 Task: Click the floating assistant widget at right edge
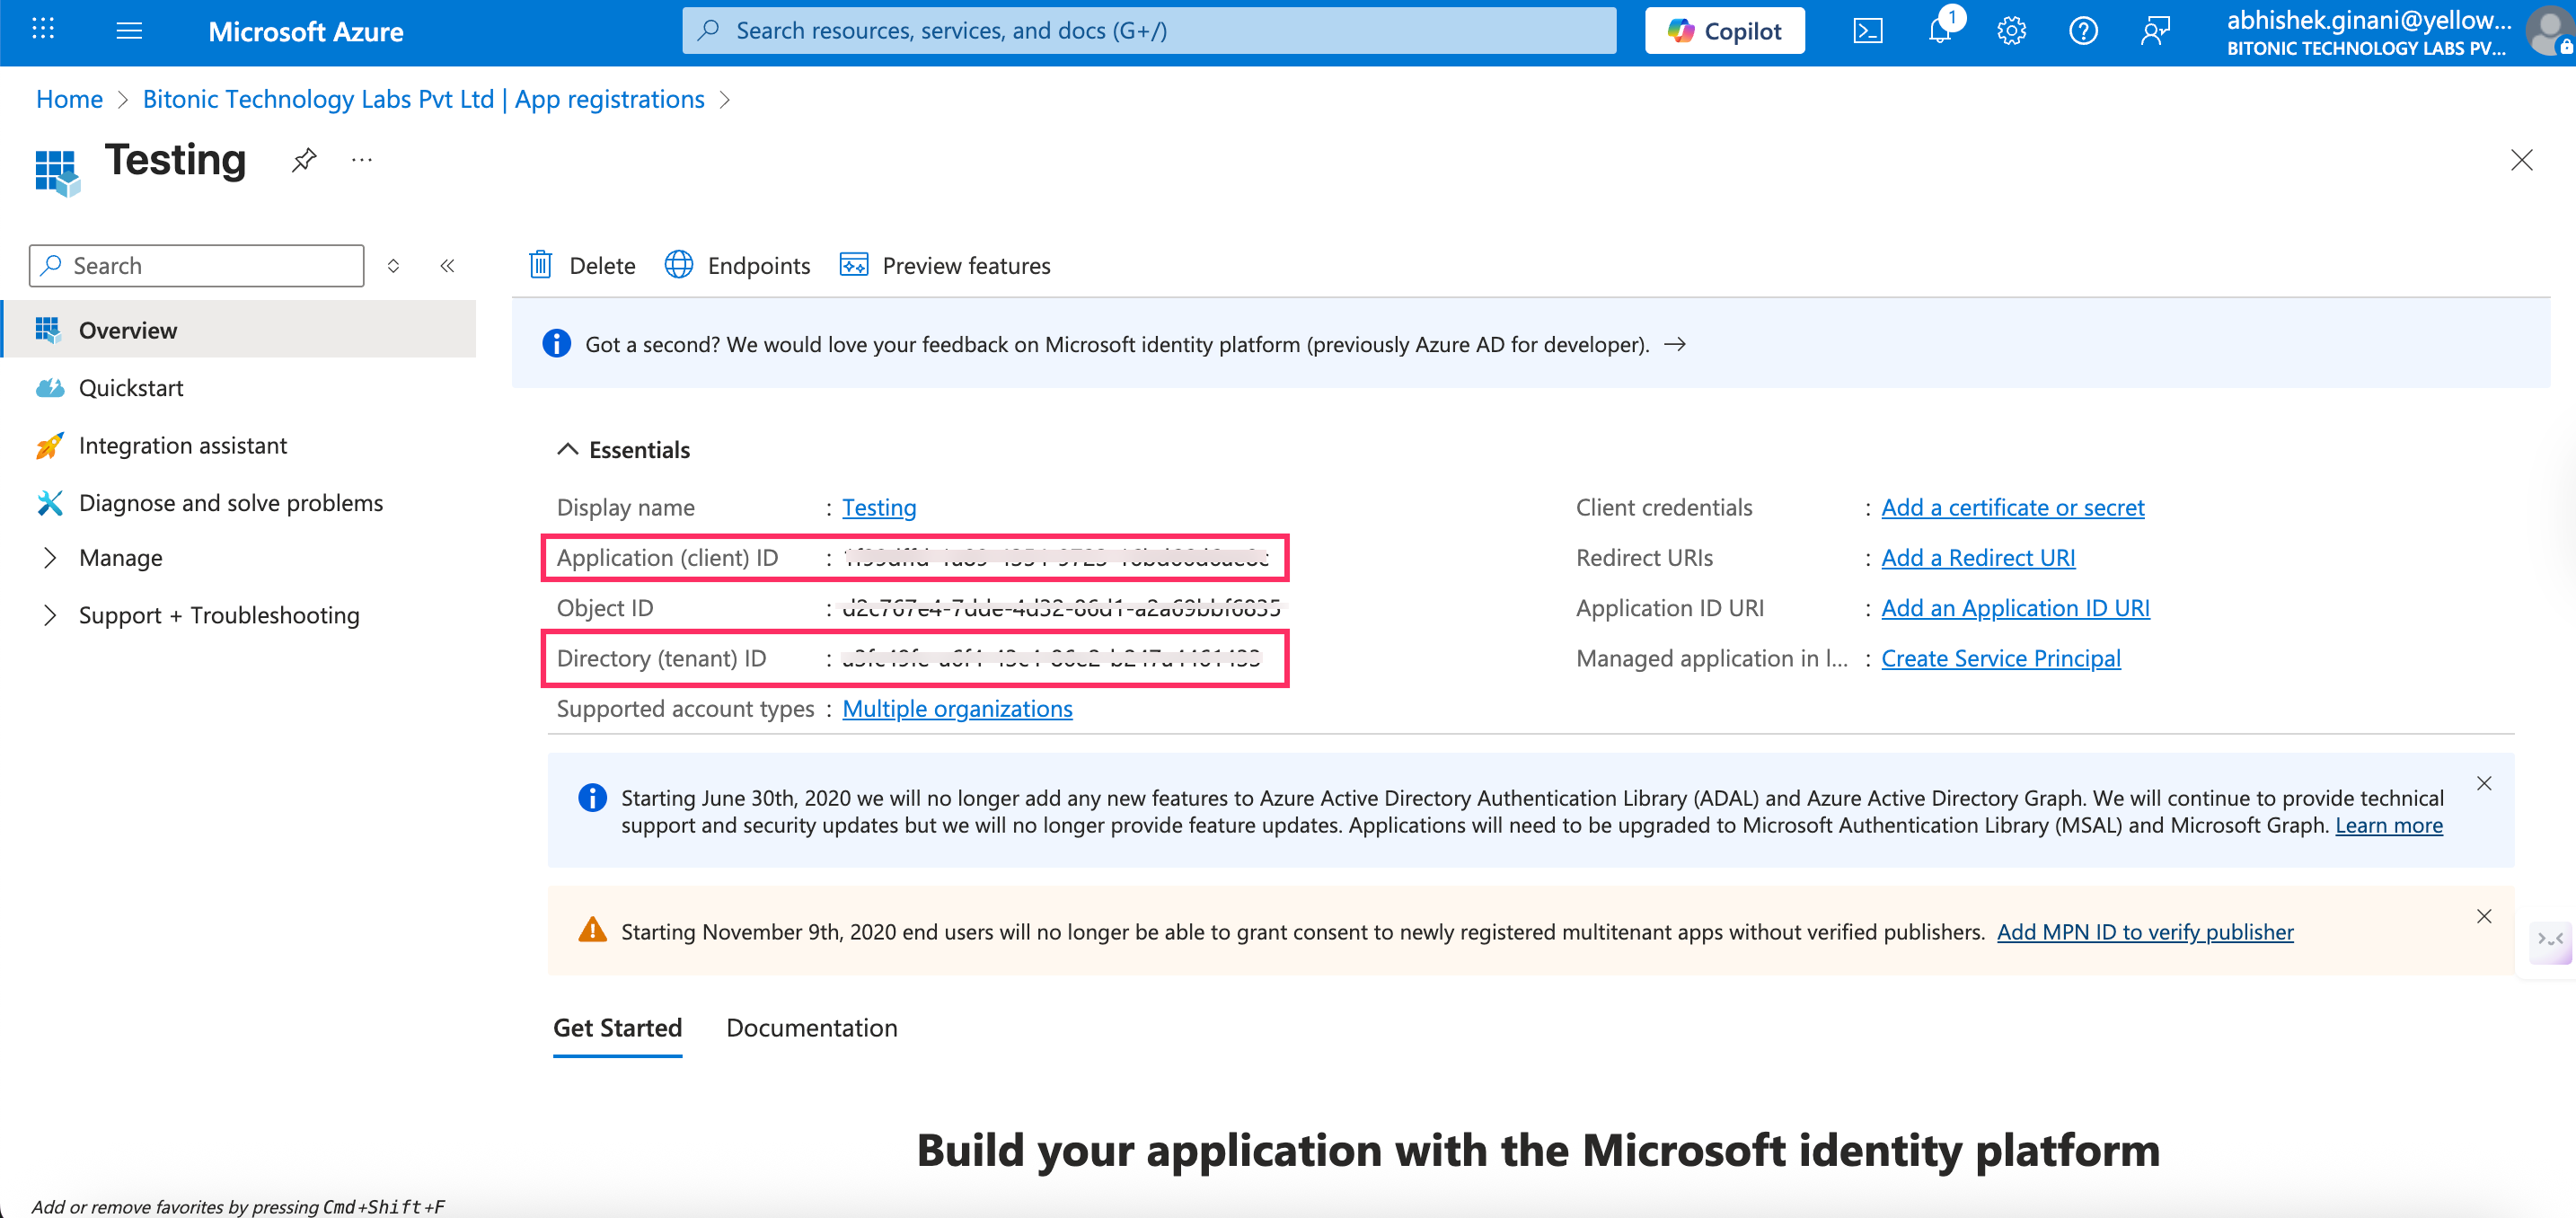(x=2549, y=942)
